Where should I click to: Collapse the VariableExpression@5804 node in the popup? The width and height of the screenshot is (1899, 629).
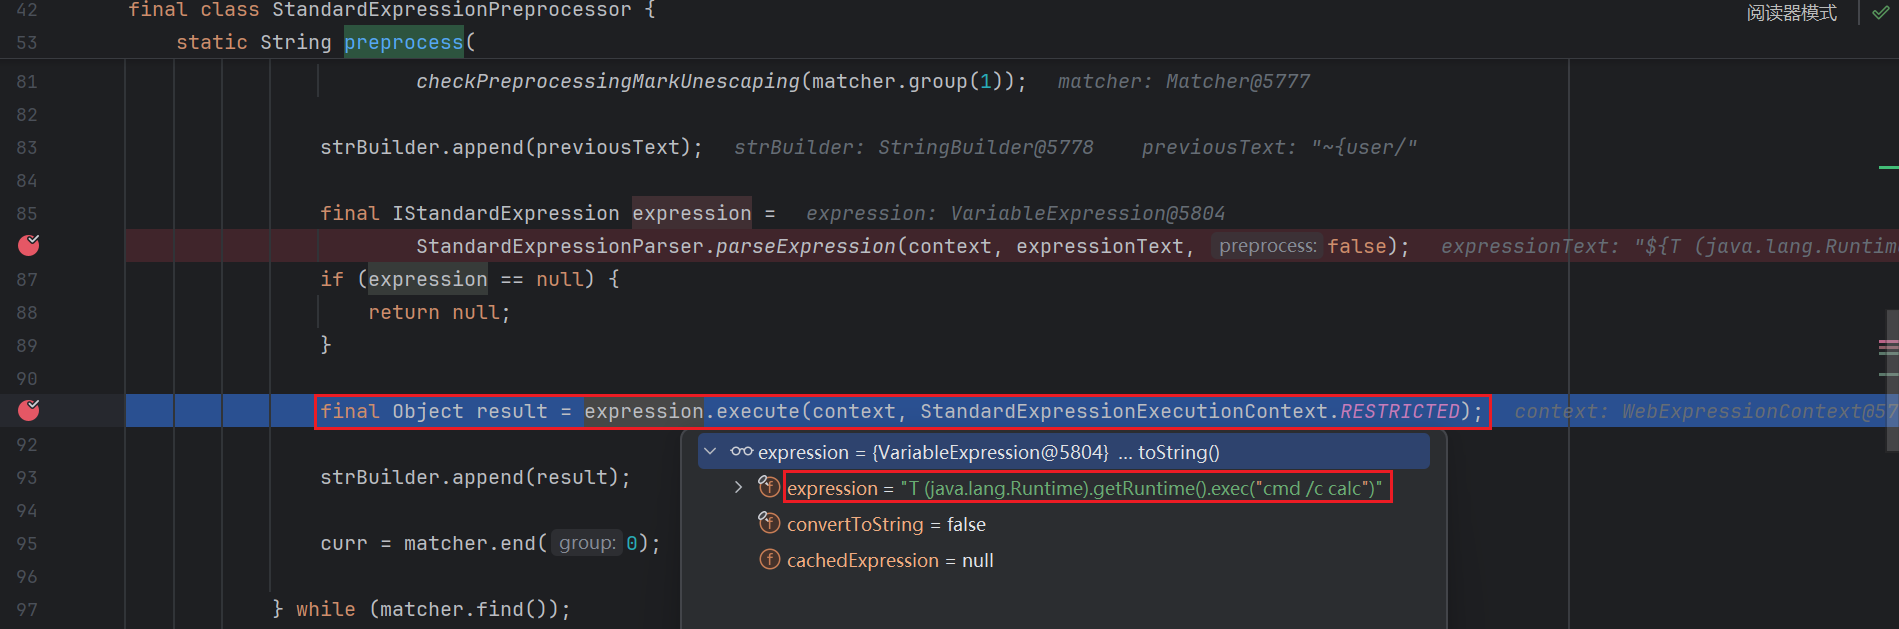tap(710, 452)
